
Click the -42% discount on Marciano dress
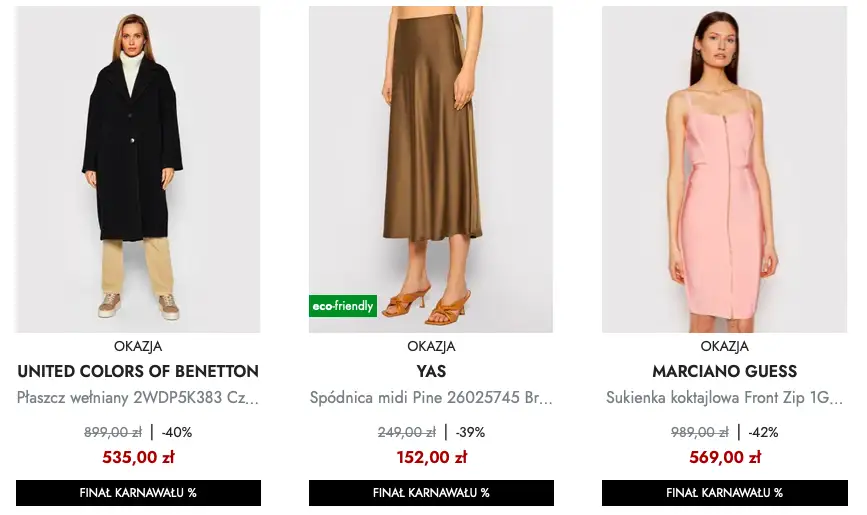762,432
